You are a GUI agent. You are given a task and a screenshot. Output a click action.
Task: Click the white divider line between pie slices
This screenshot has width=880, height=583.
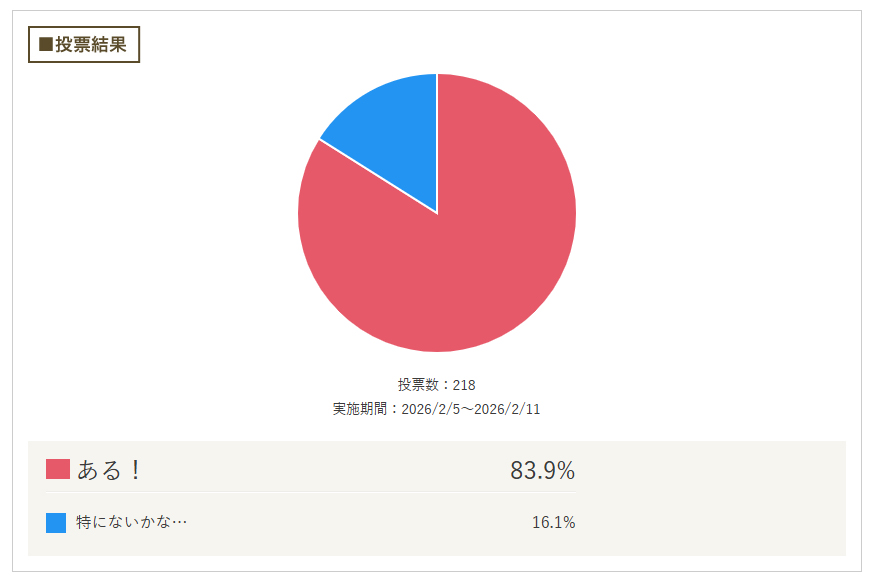pos(437,140)
